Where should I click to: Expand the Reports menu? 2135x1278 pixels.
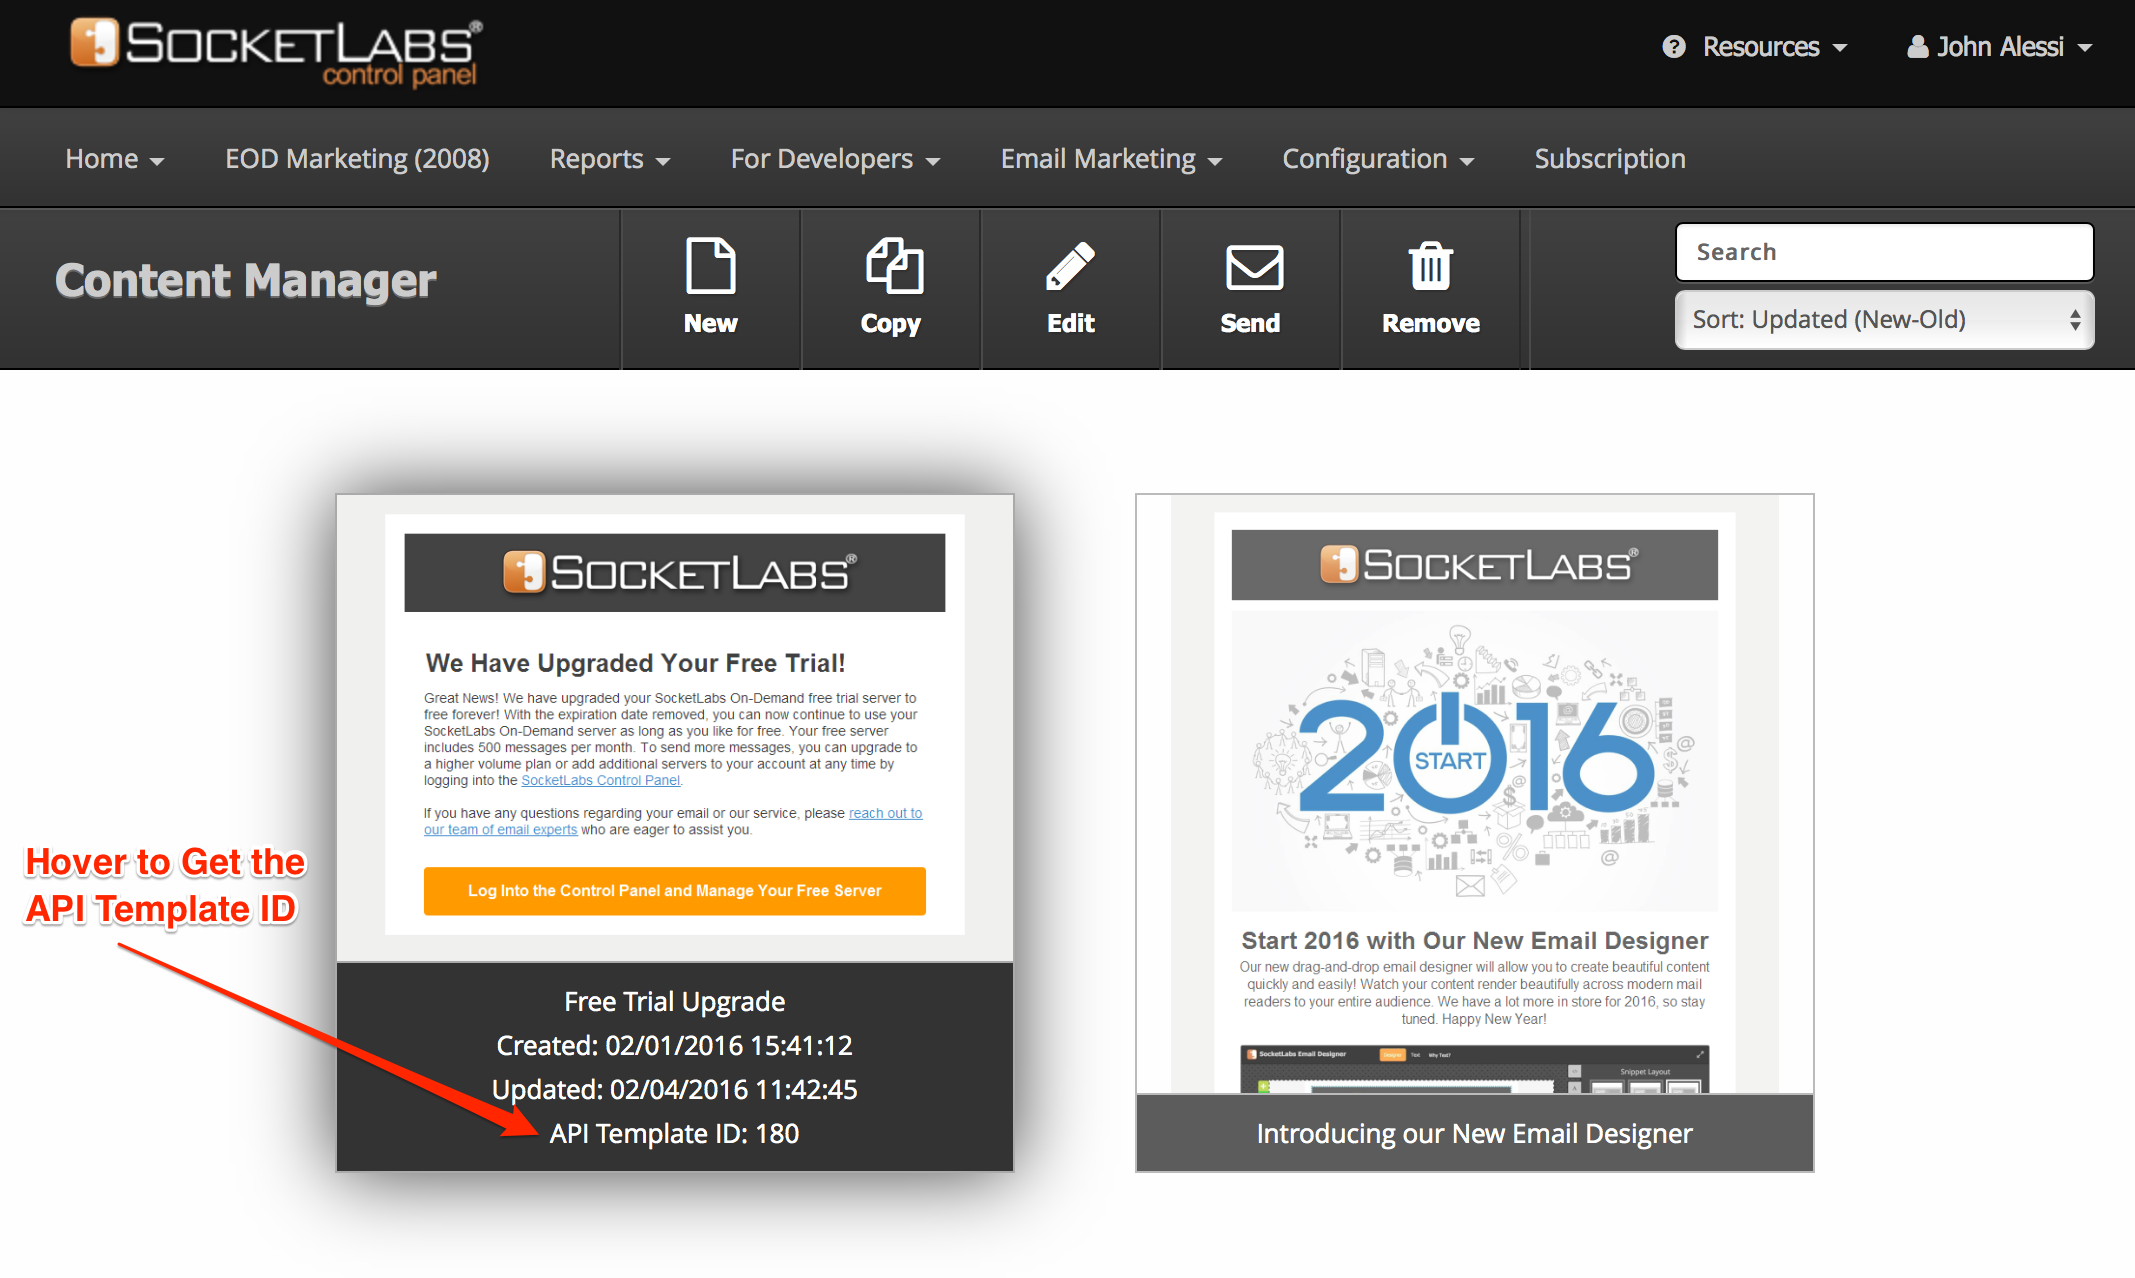click(610, 159)
